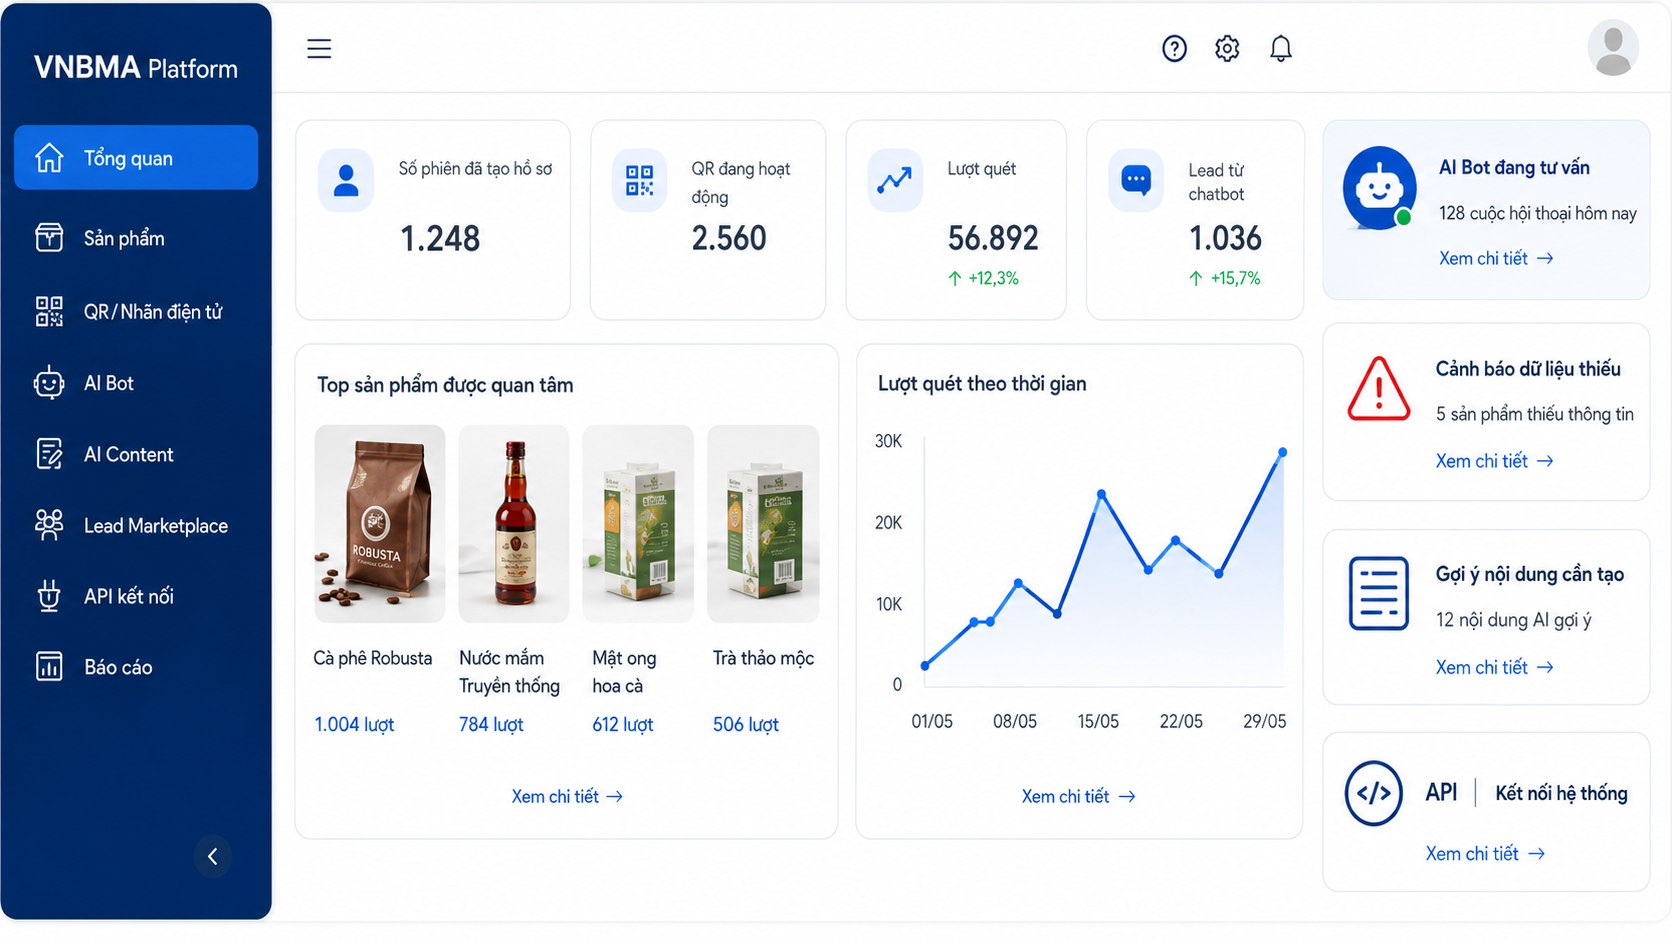Click the user avatar in header

click(x=1612, y=48)
